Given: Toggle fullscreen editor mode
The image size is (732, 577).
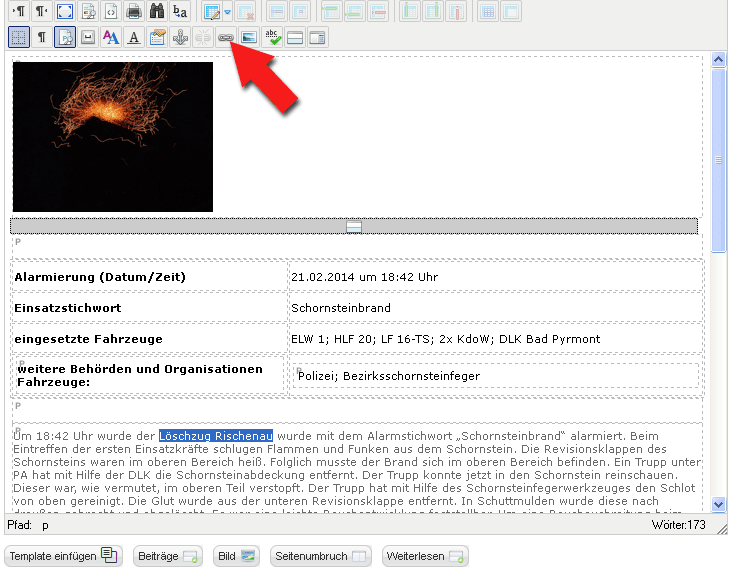Looking at the screenshot, I should pos(65,11).
